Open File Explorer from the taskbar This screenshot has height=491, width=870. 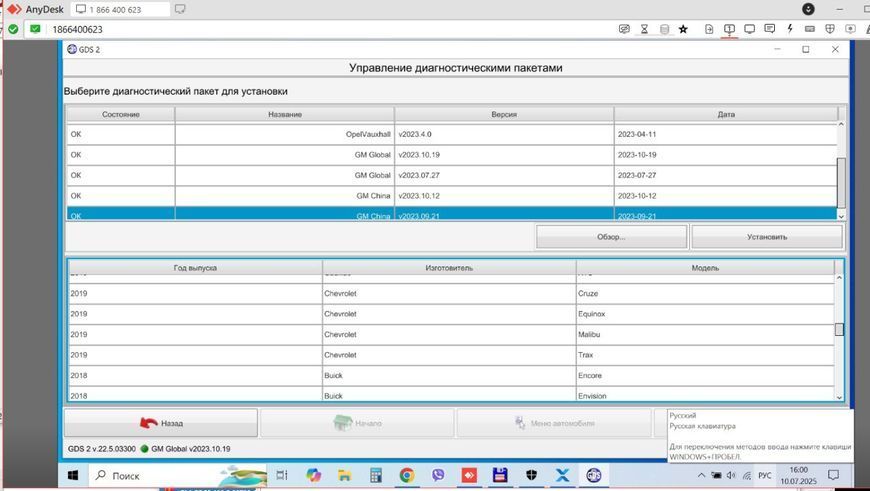345,475
